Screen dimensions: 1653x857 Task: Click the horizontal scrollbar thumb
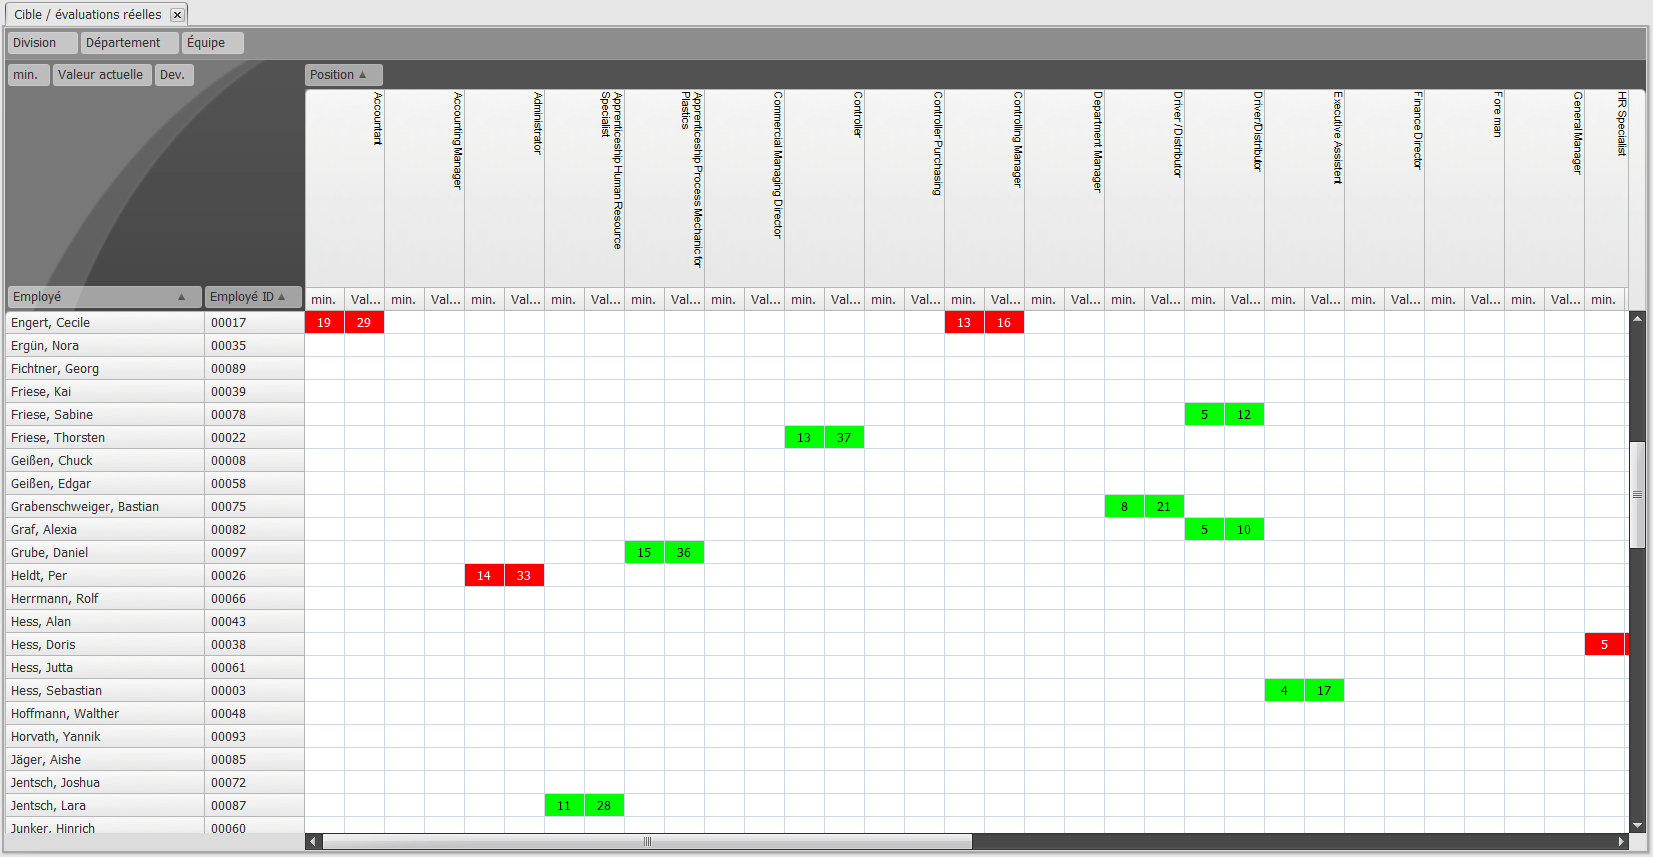pyautogui.click(x=647, y=842)
